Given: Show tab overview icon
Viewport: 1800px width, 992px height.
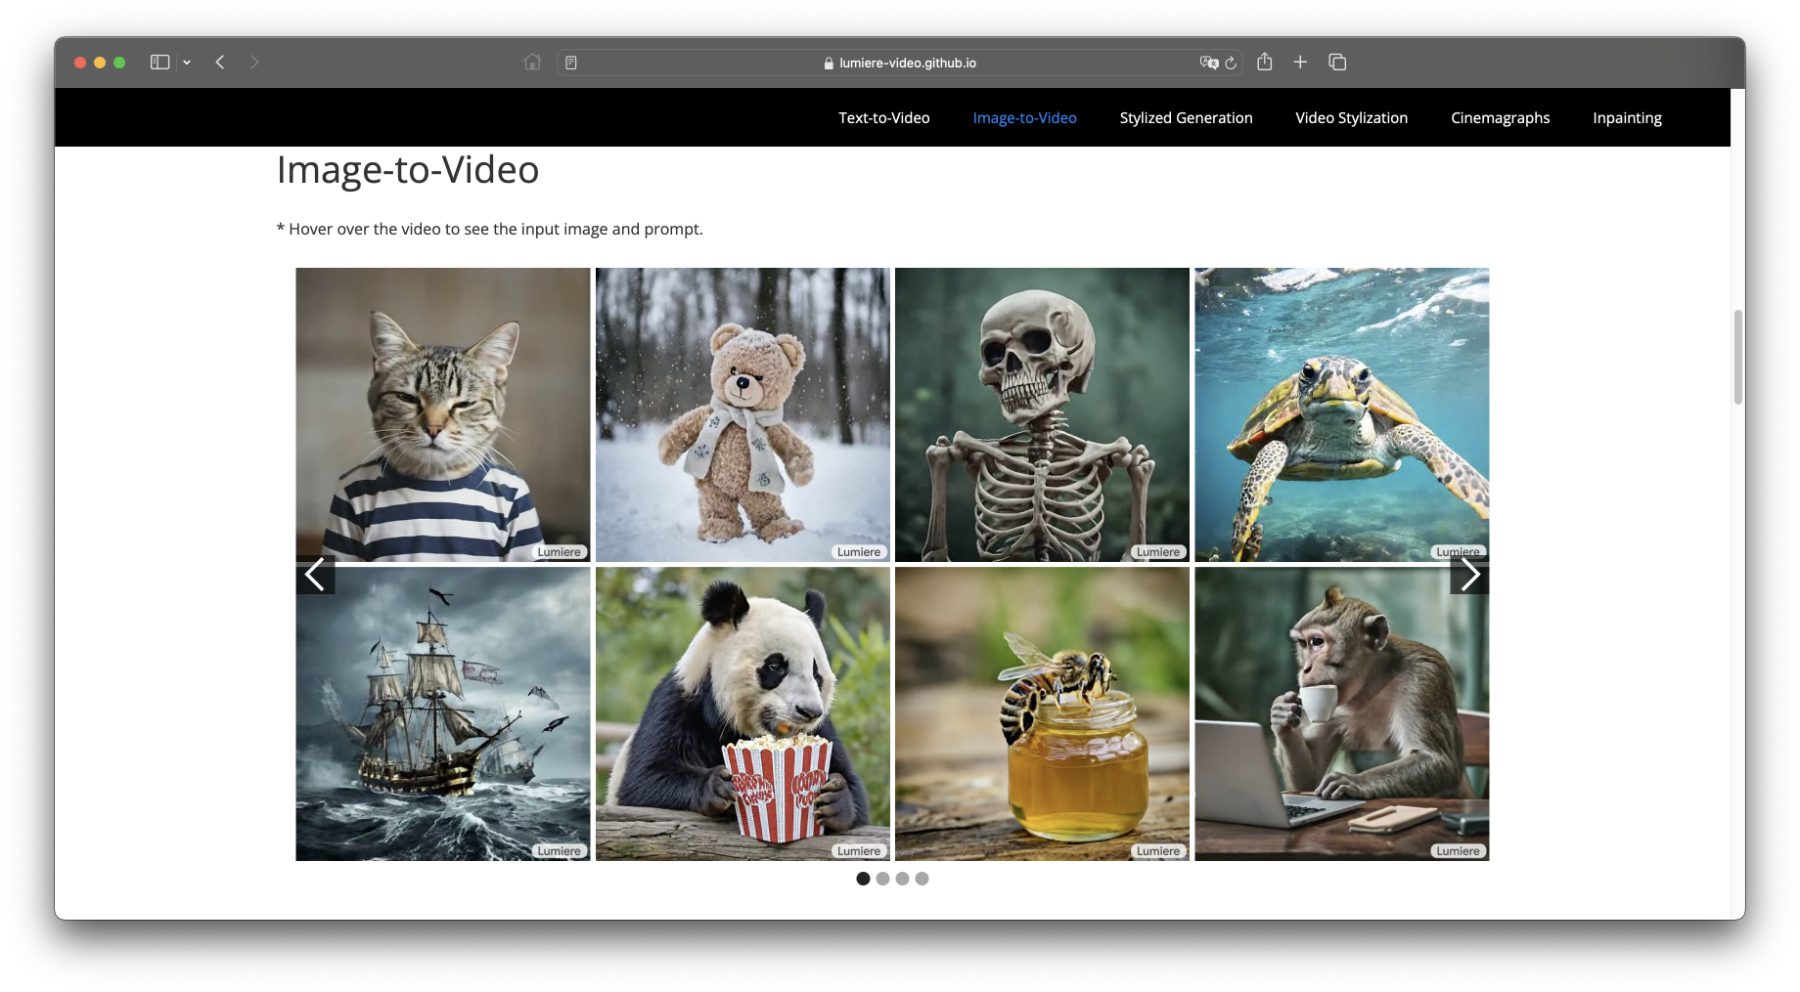Looking at the screenshot, I should pyautogui.click(x=1337, y=62).
